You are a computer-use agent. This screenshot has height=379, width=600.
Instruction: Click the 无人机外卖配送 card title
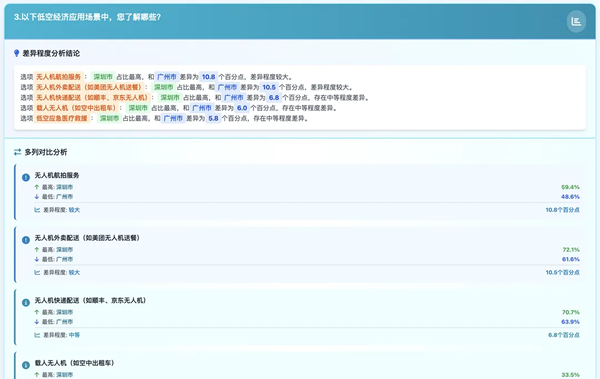(x=87, y=238)
